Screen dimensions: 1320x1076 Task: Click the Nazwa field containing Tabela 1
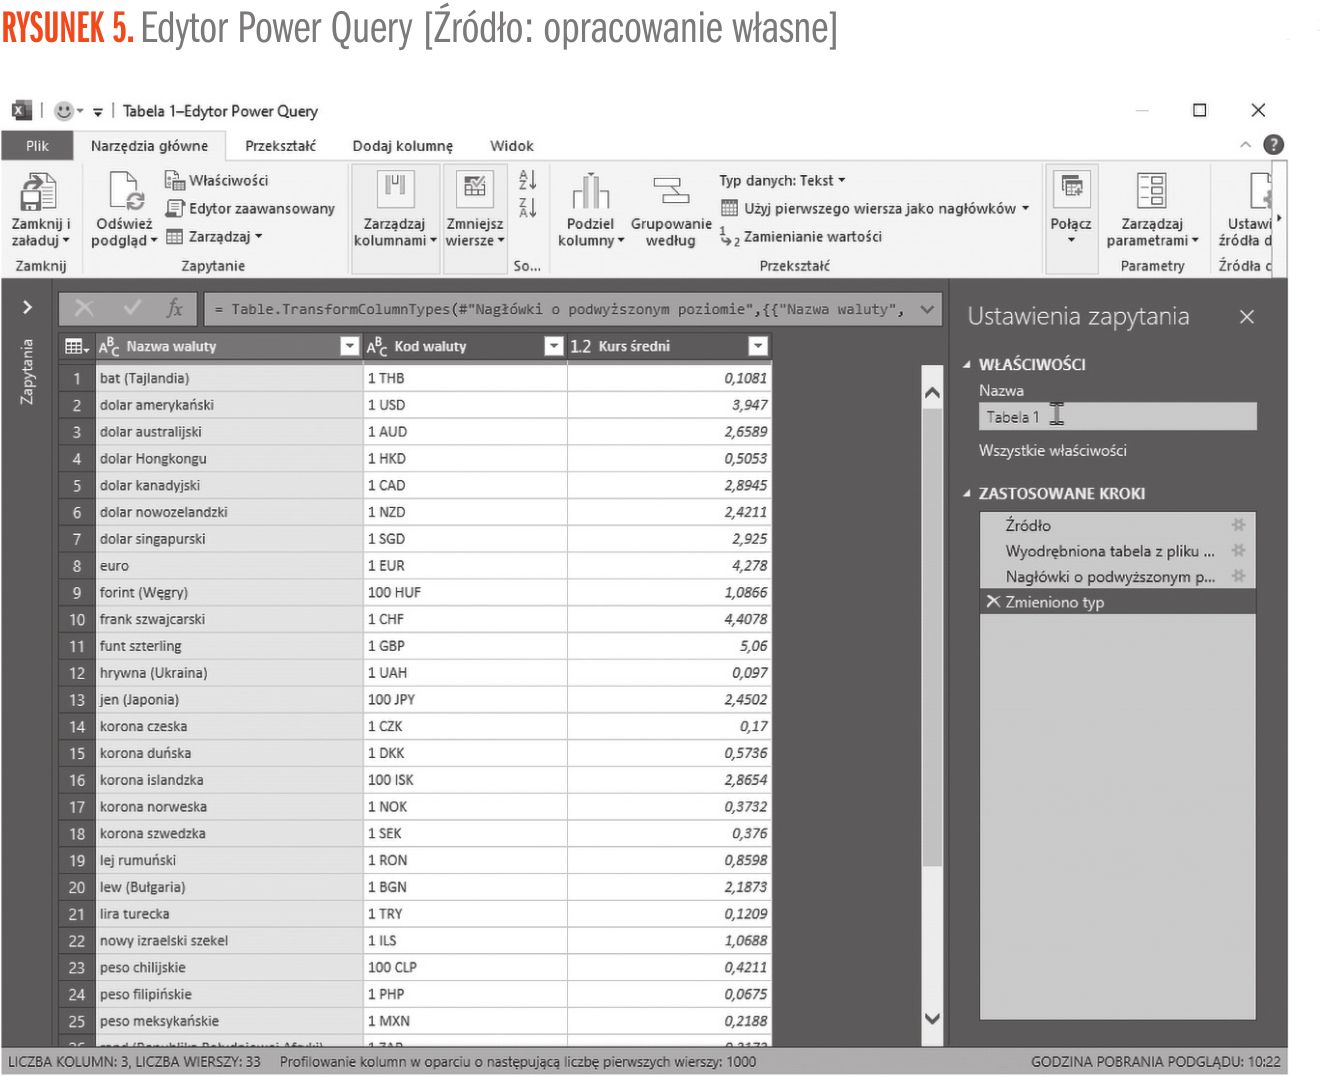click(x=1117, y=417)
